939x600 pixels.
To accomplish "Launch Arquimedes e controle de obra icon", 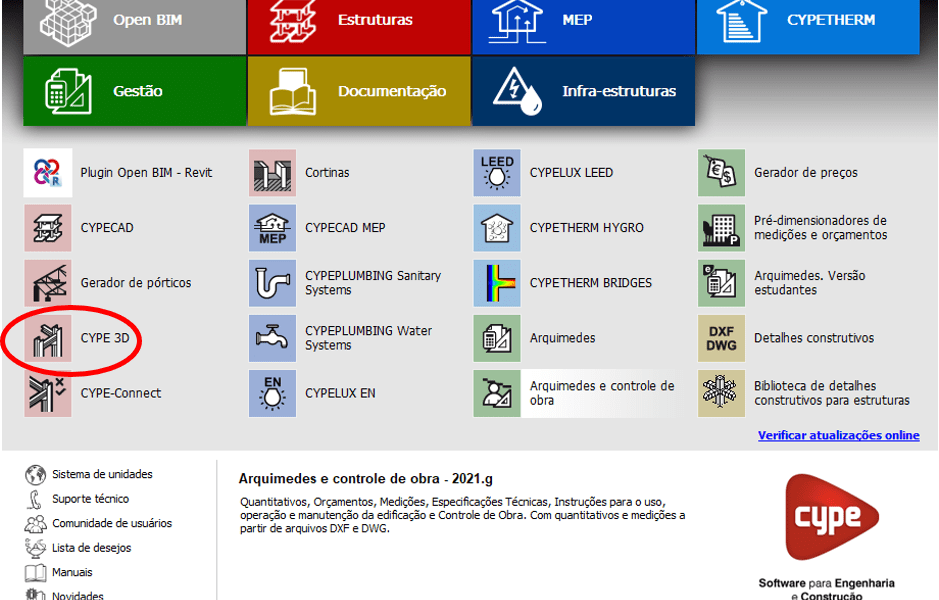I will (x=497, y=393).
